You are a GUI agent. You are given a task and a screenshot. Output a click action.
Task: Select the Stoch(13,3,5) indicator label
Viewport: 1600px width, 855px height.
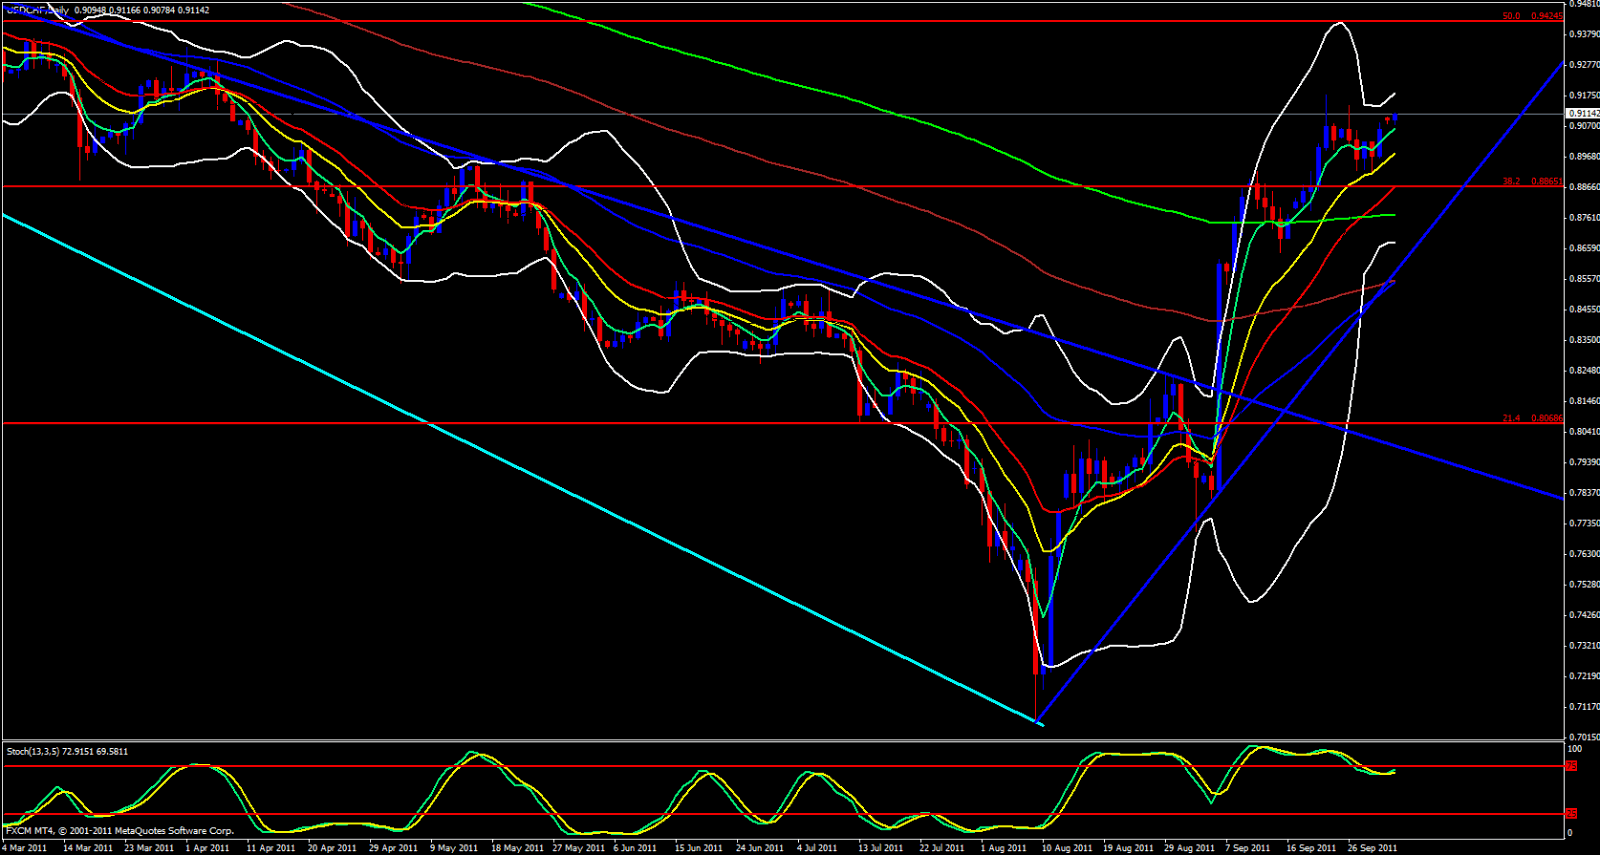[x=67, y=751]
